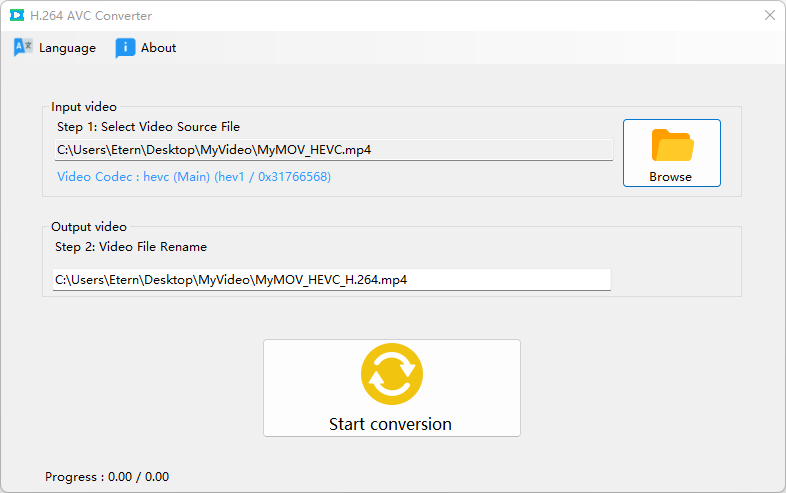Click the Step 1: Select Video Source File label
This screenshot has height=493, width=786.
click(x=148, y=127)
